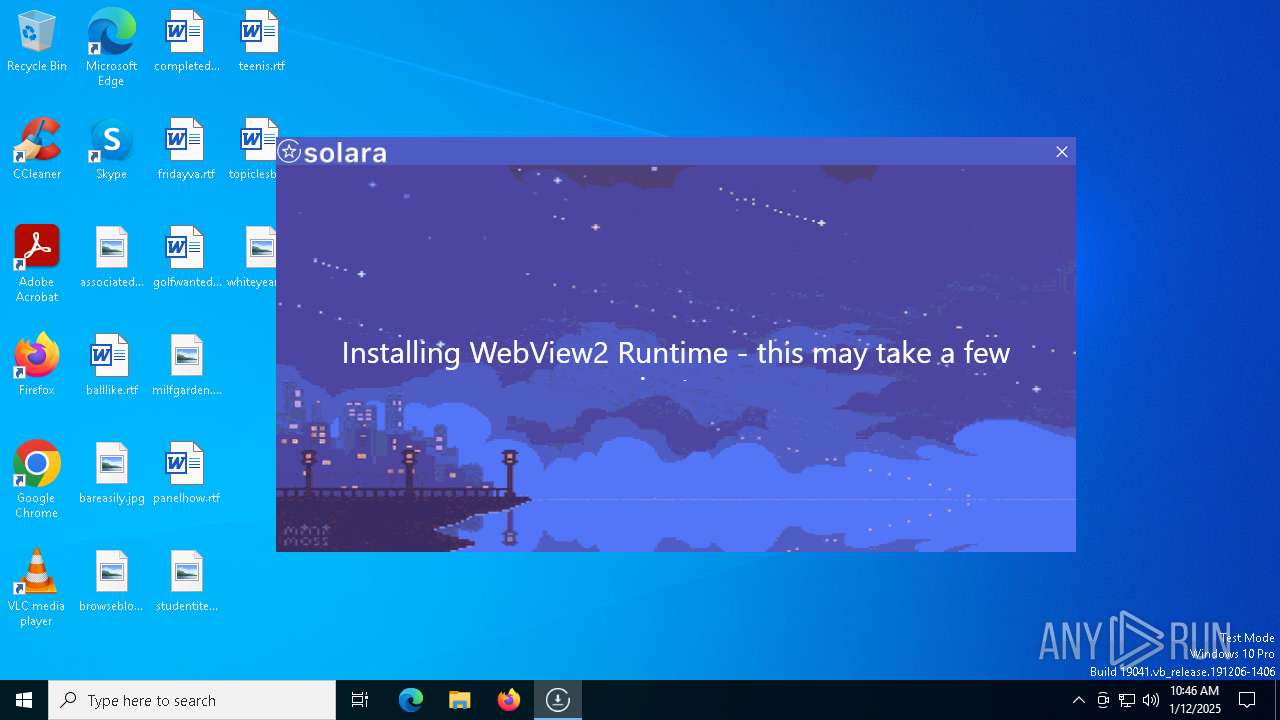Open Firefox desktop shortcut
The height and width of the screenshot is (720, 1280).
point(37,366)
